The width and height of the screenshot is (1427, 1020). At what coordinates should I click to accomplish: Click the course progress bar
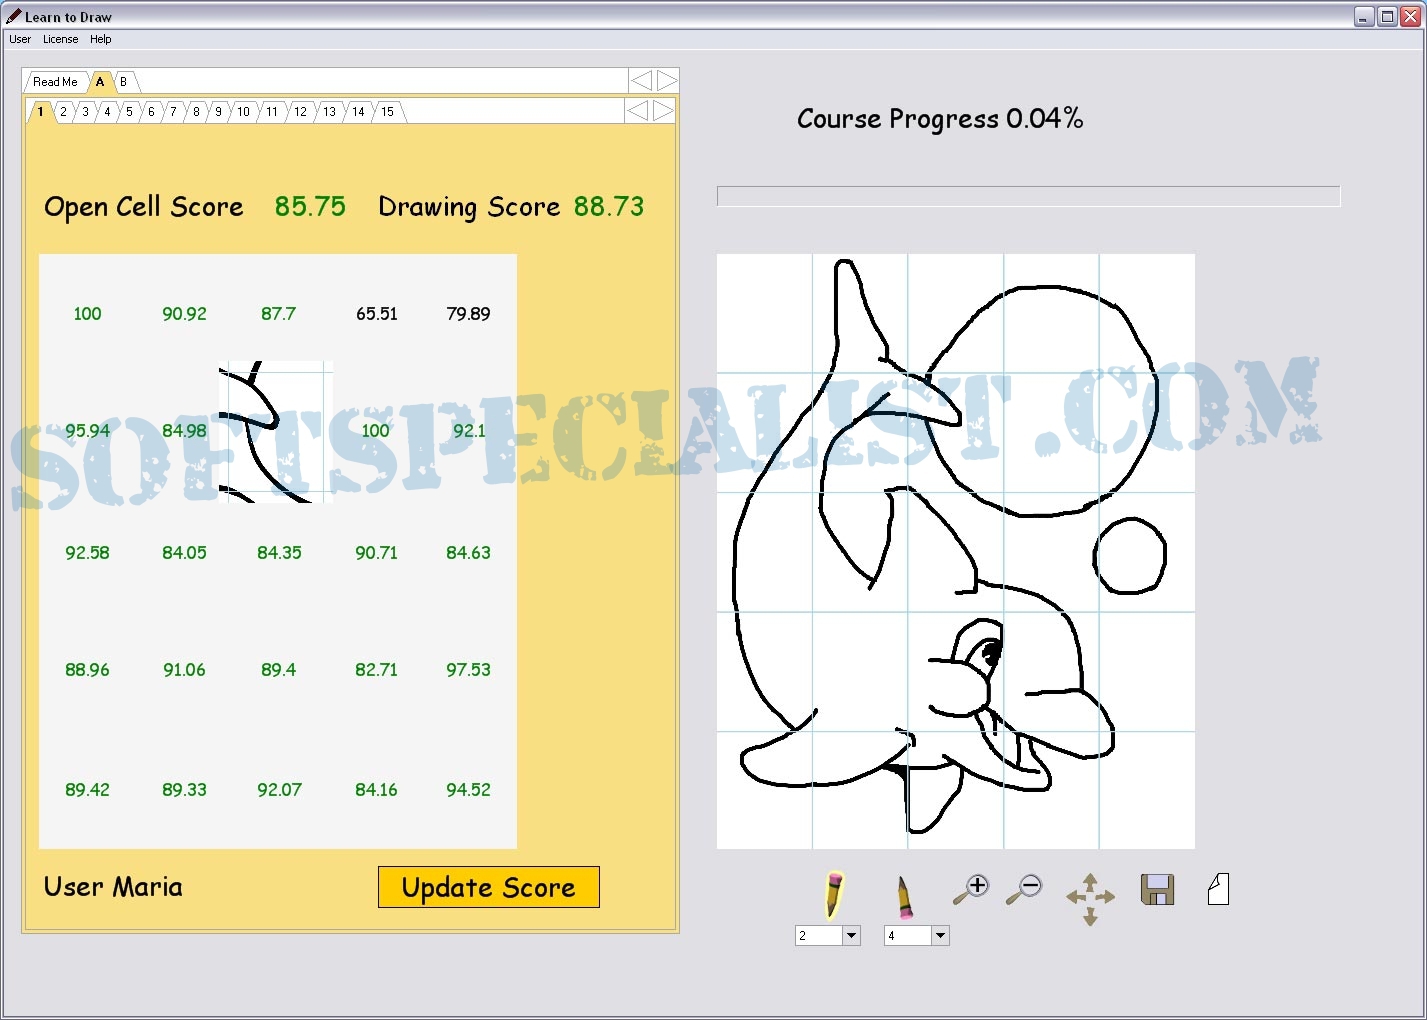(1028, 196)
